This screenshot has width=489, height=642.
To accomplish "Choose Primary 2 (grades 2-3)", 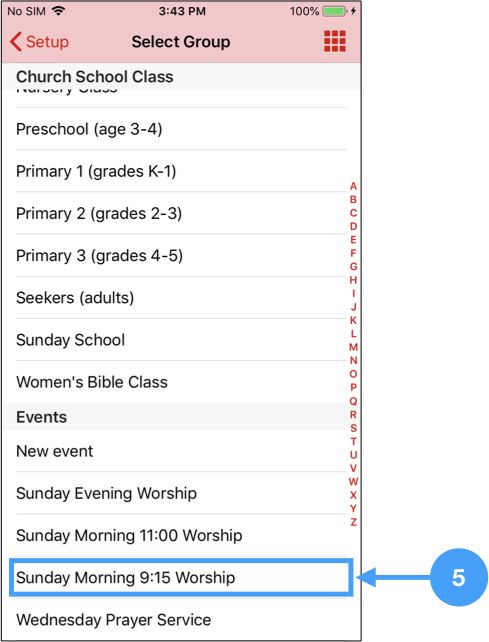I will [x=181, y=213].
